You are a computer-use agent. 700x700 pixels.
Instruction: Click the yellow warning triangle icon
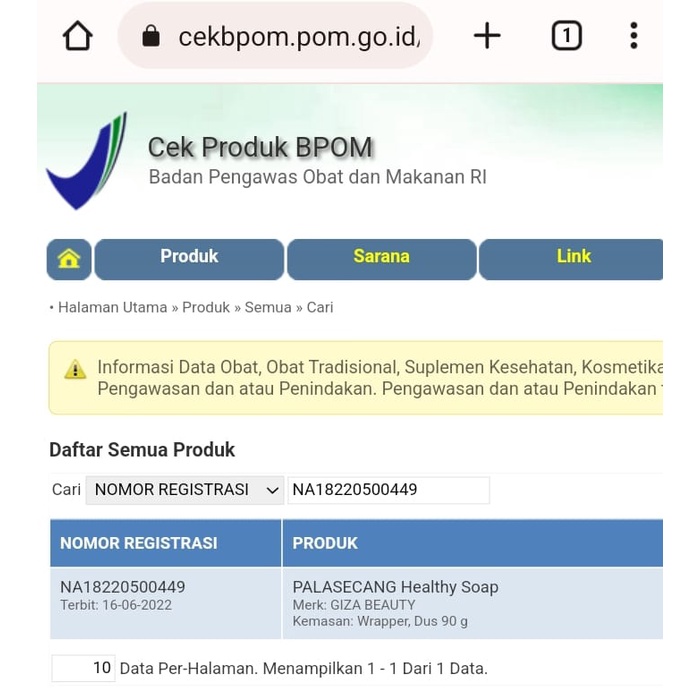pyautogui.click(x=75, y=370)
